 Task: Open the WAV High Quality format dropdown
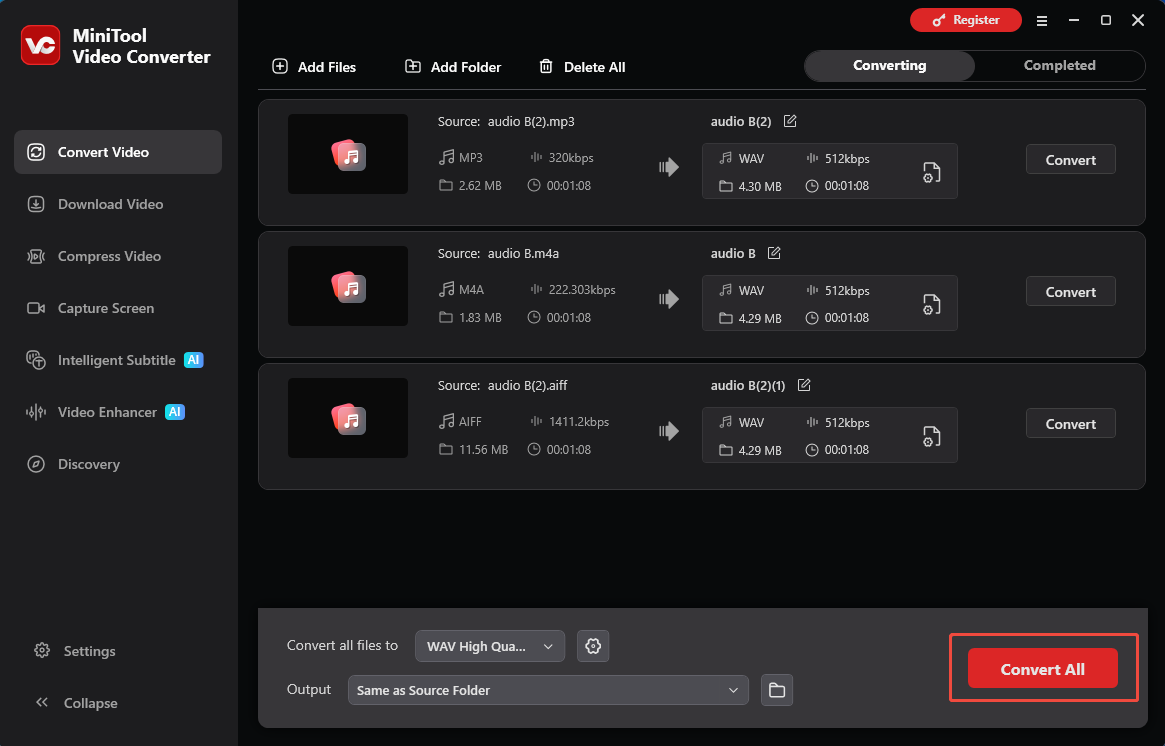[490, 646]
